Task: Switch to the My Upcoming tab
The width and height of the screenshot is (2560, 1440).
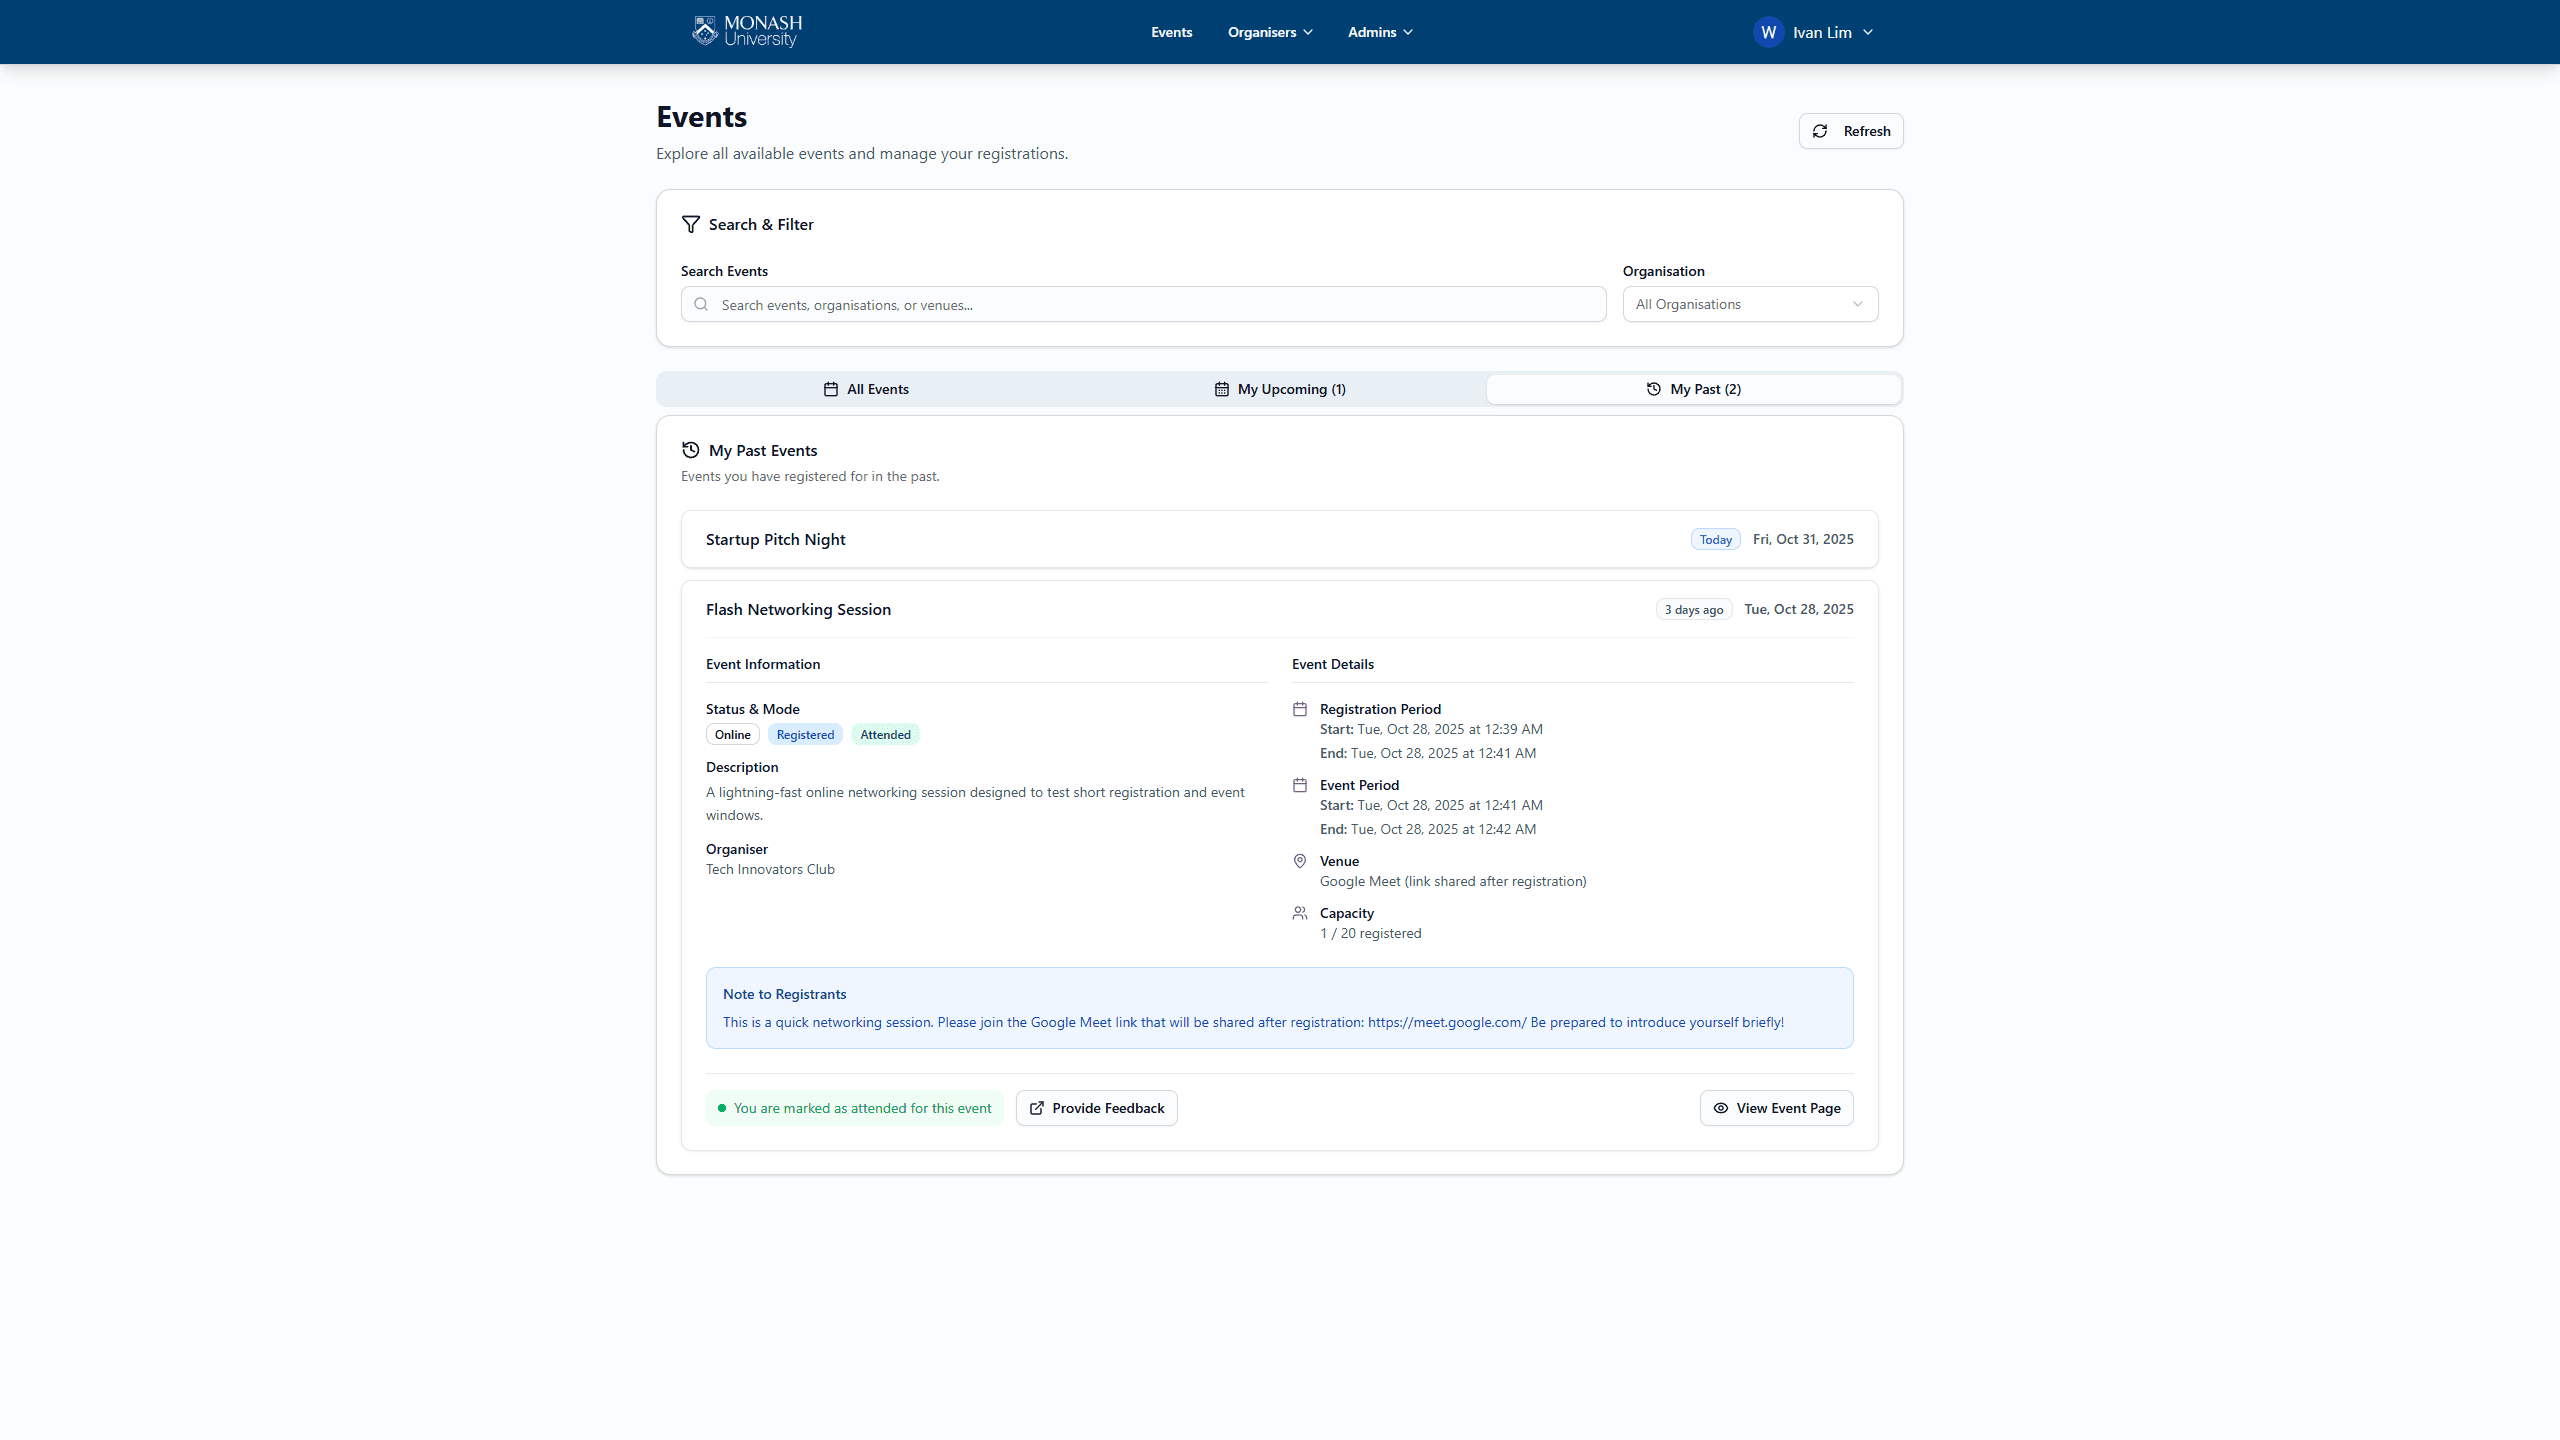Action: pyautogui.click(x=1280, y=389)
